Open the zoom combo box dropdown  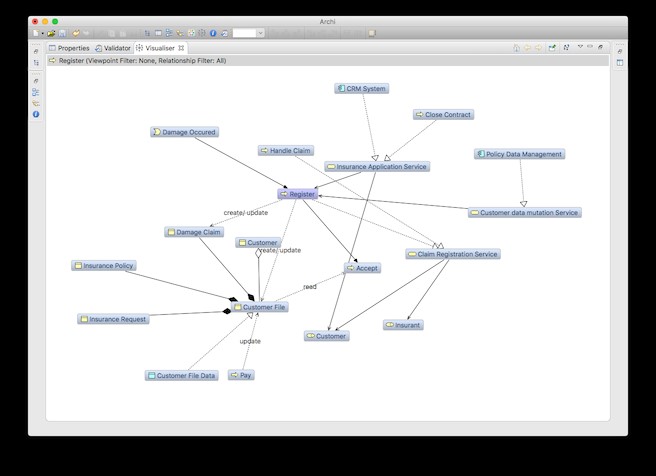260,33
